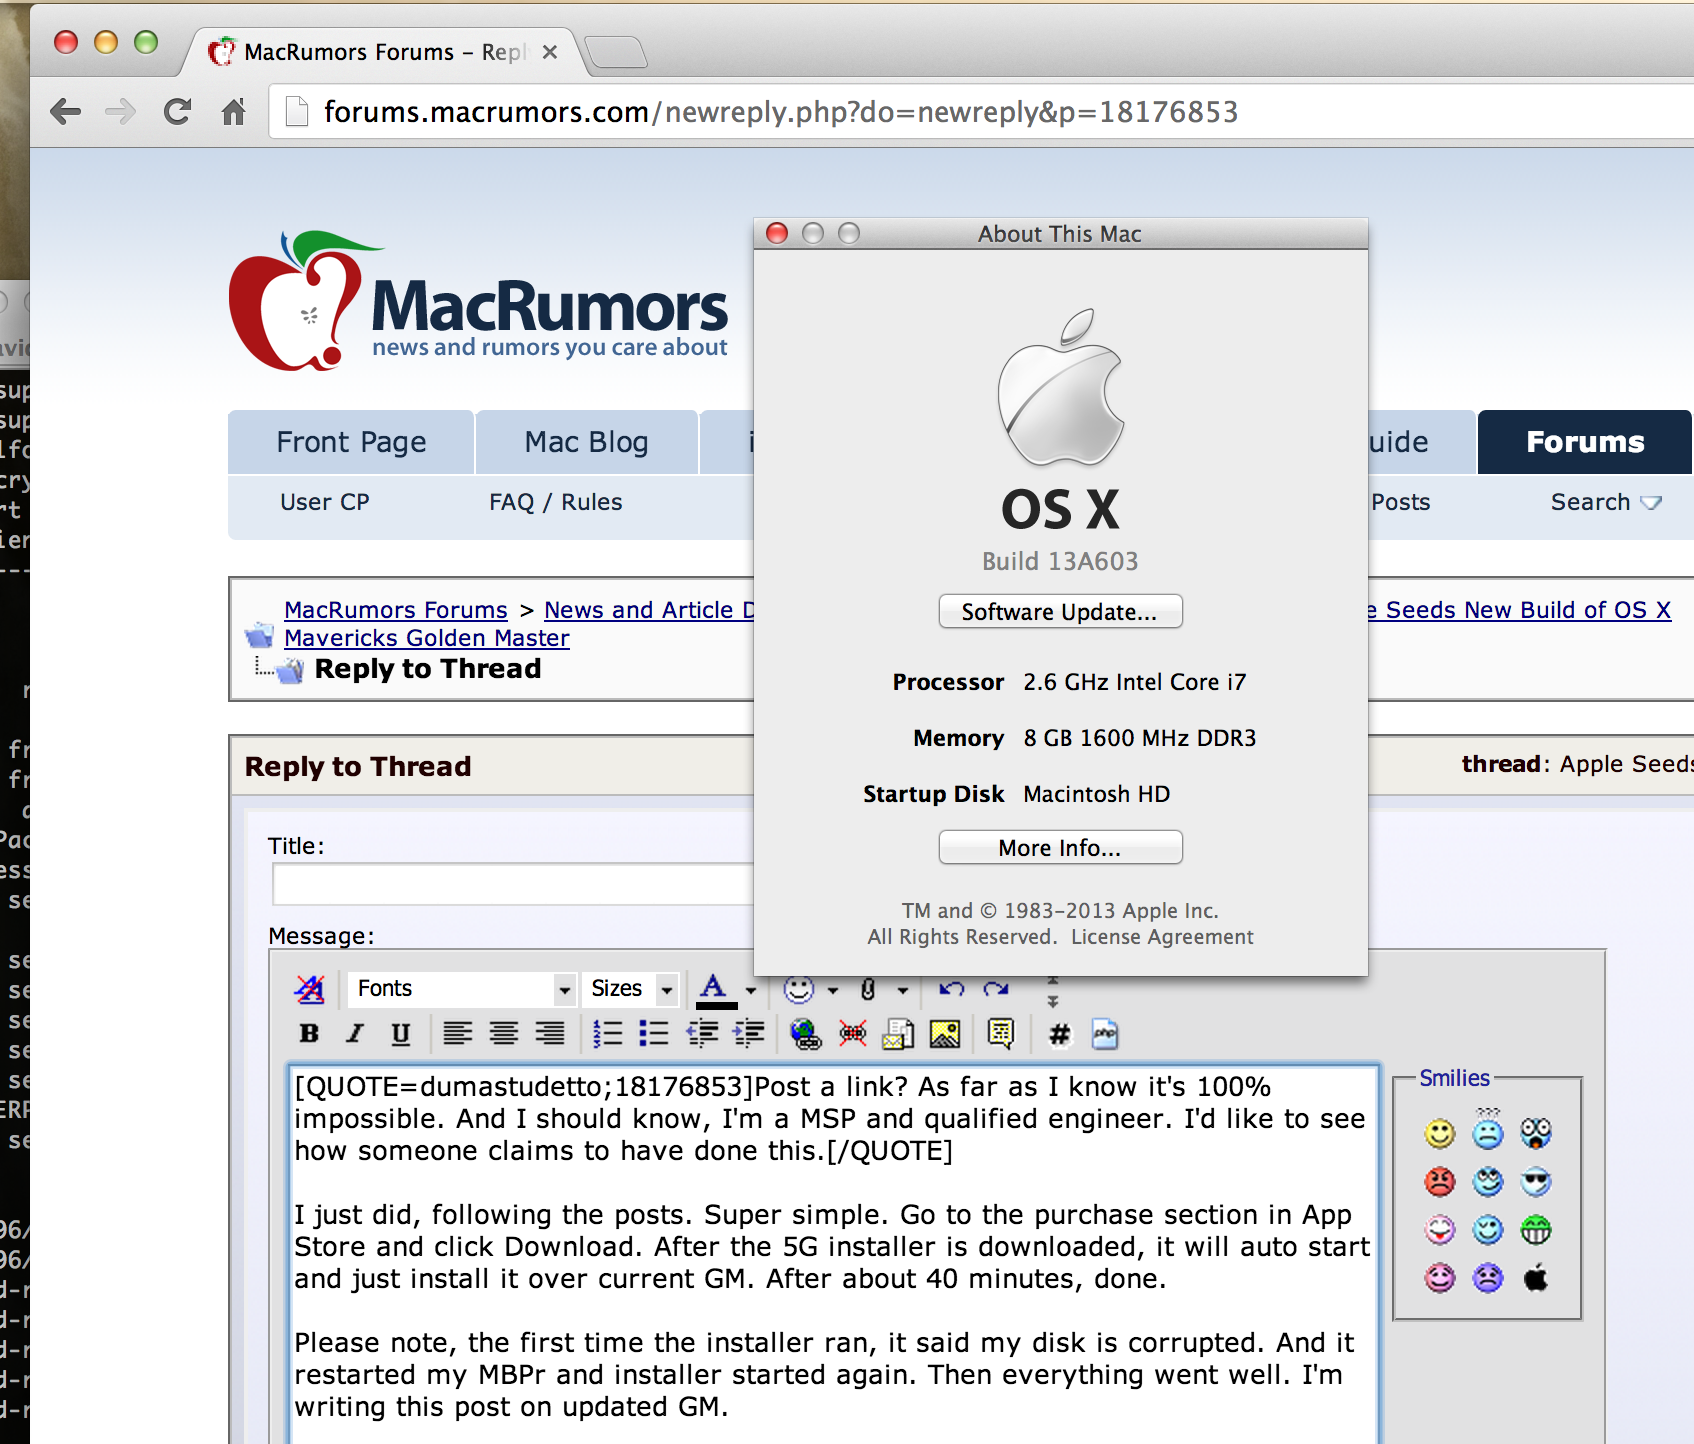This screenshot has width=1694, height=1444.
Task: Insert the yellow happy smiley
Action: [1440, 1134]
